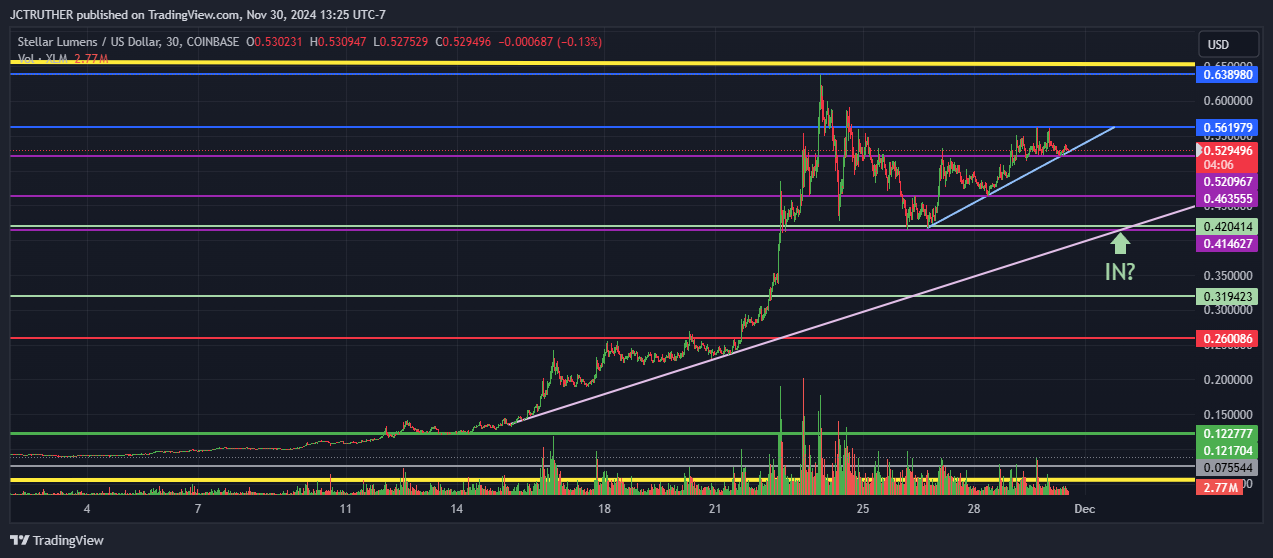Click the Dec label on time axis

coord(1085,509)
